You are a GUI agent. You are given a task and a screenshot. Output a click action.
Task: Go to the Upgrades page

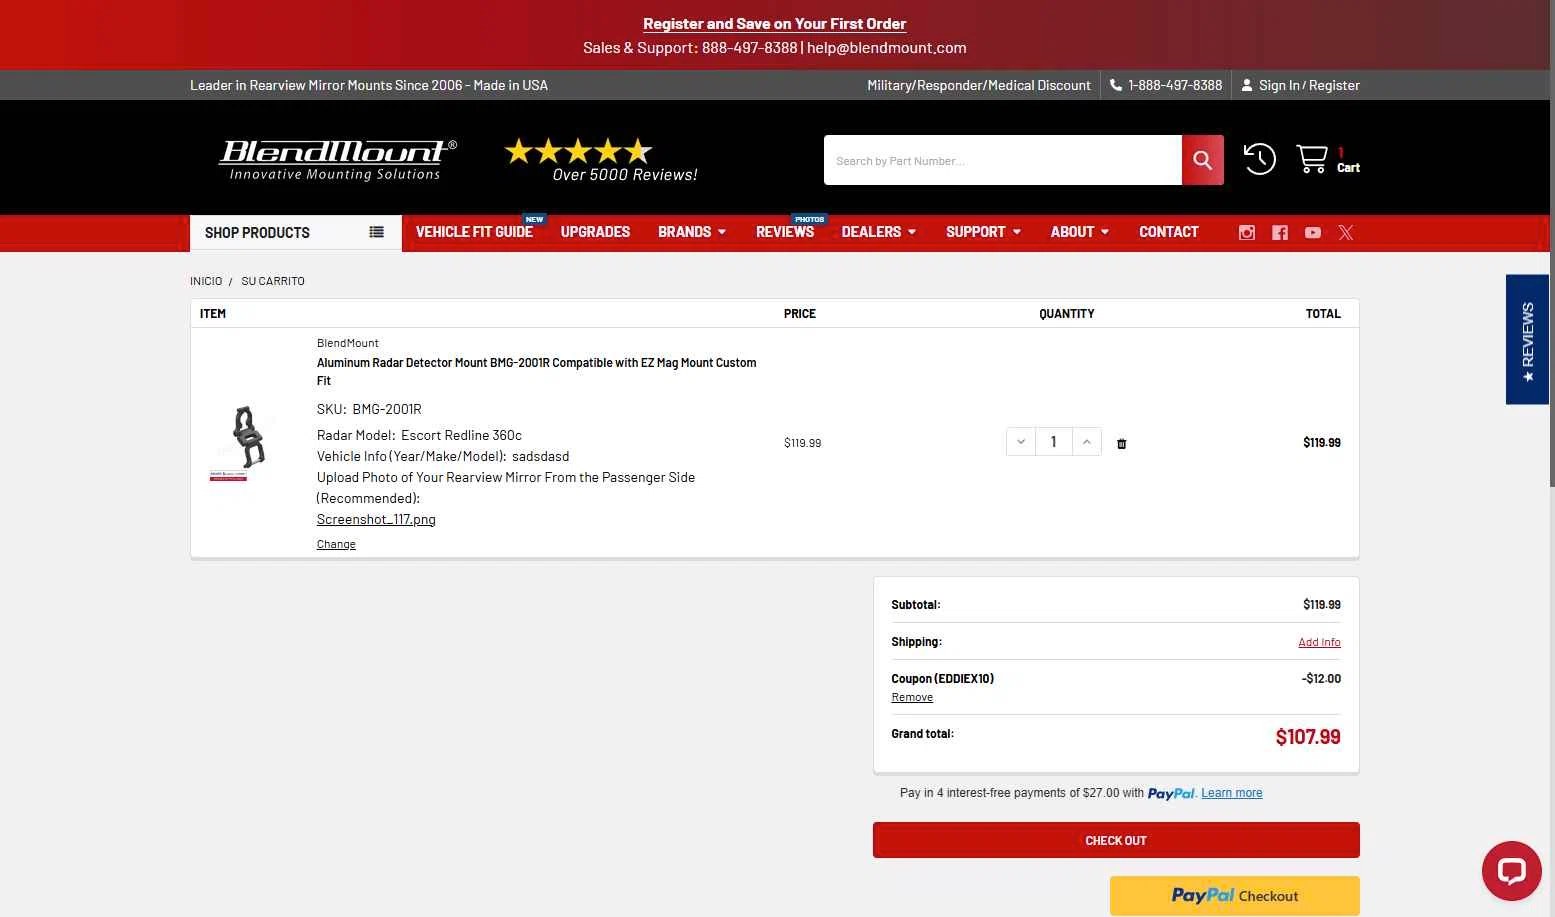595,232
